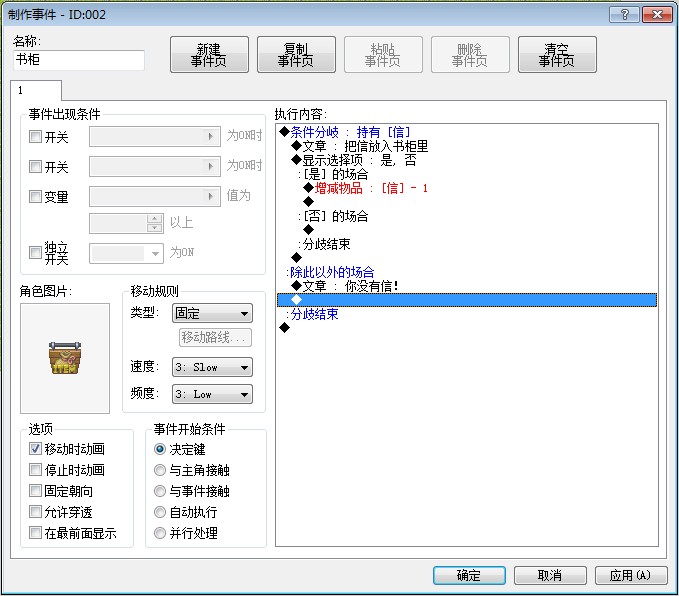The image size is (679, 596).
Task: Select the 条件分歧：持有[信] command line
Action: pos(345,132)
